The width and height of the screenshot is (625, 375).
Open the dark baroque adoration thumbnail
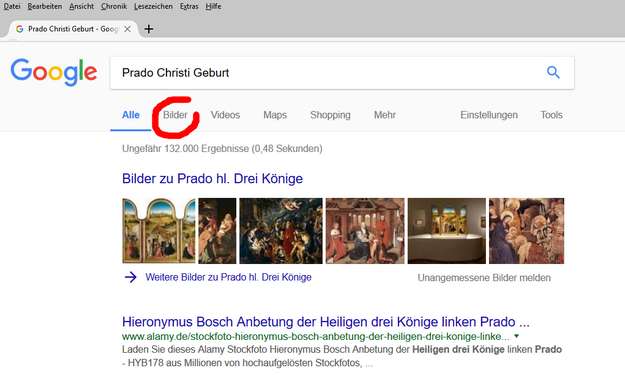click(281, 231)
